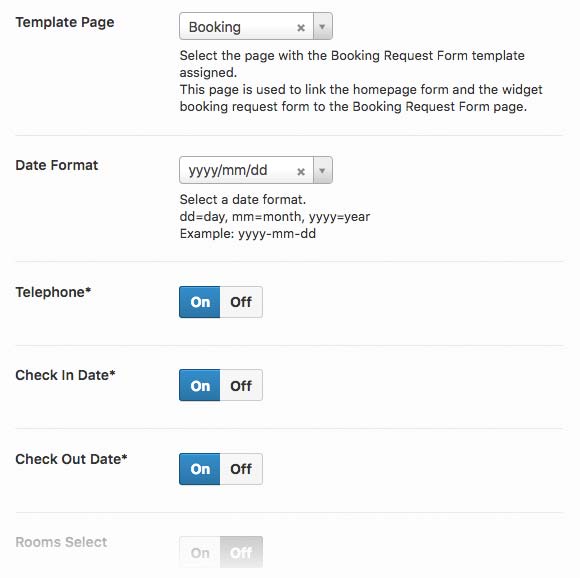Turn Rooms Select Off
The height and width of the screenshot is (578, 580).
(x=241, y=552)
